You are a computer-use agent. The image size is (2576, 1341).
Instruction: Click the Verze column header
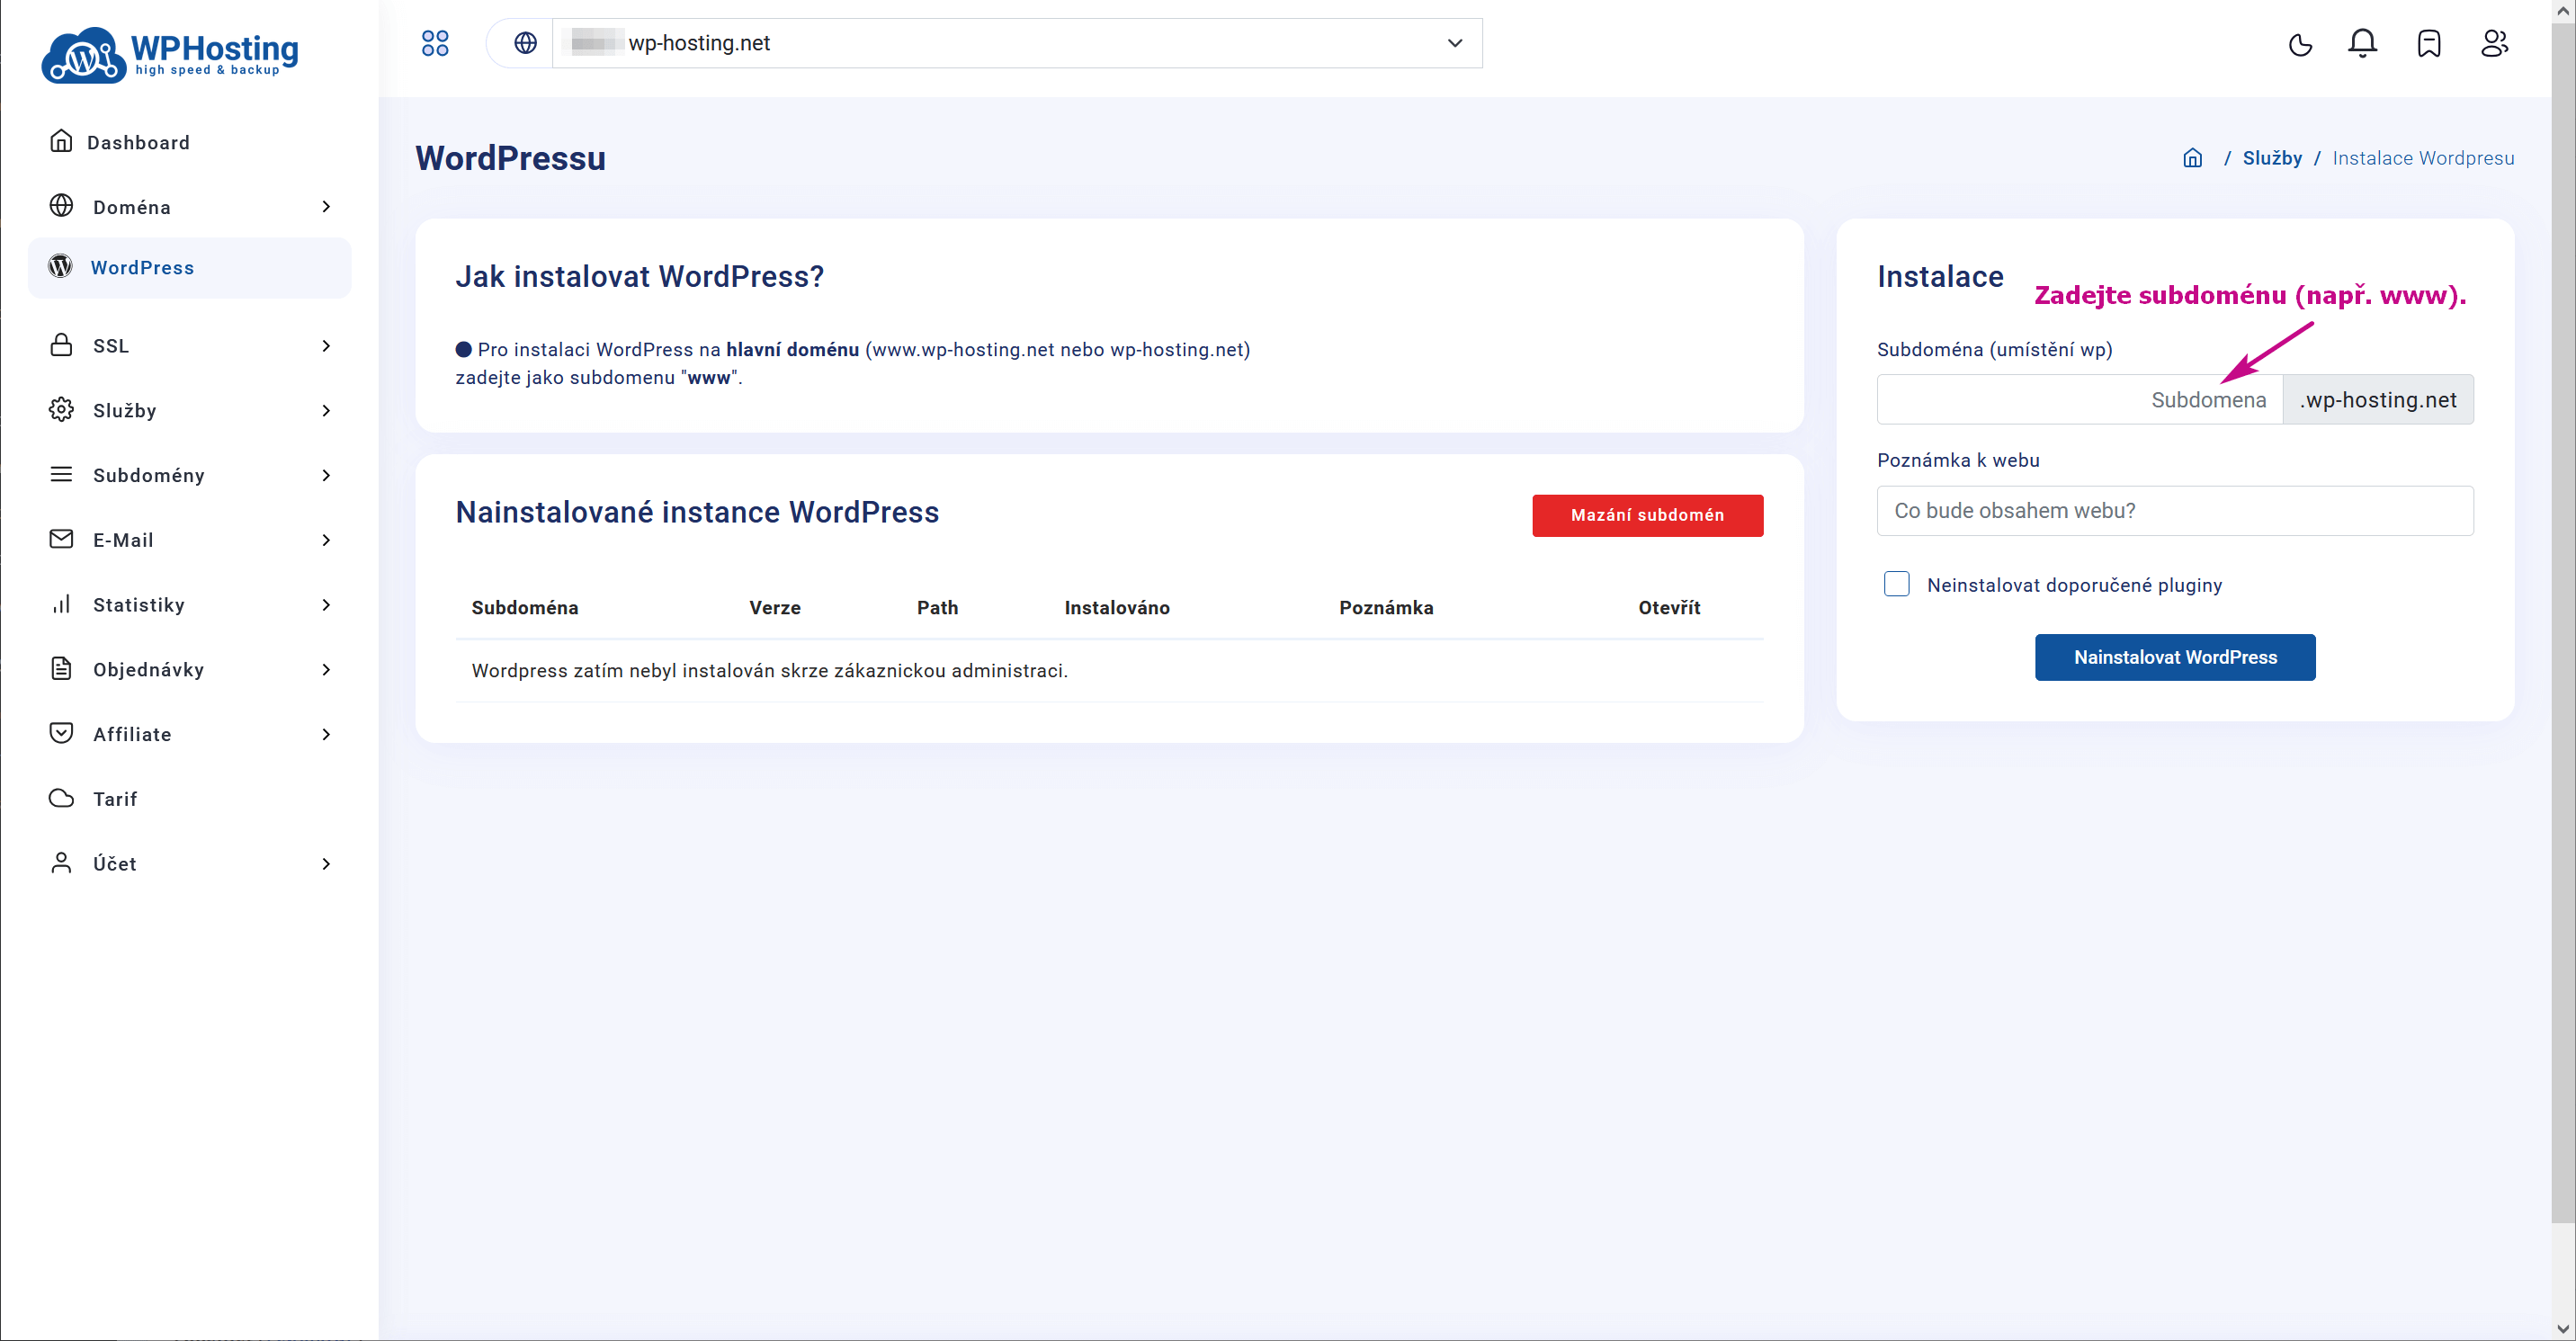(x=774, y=607)
